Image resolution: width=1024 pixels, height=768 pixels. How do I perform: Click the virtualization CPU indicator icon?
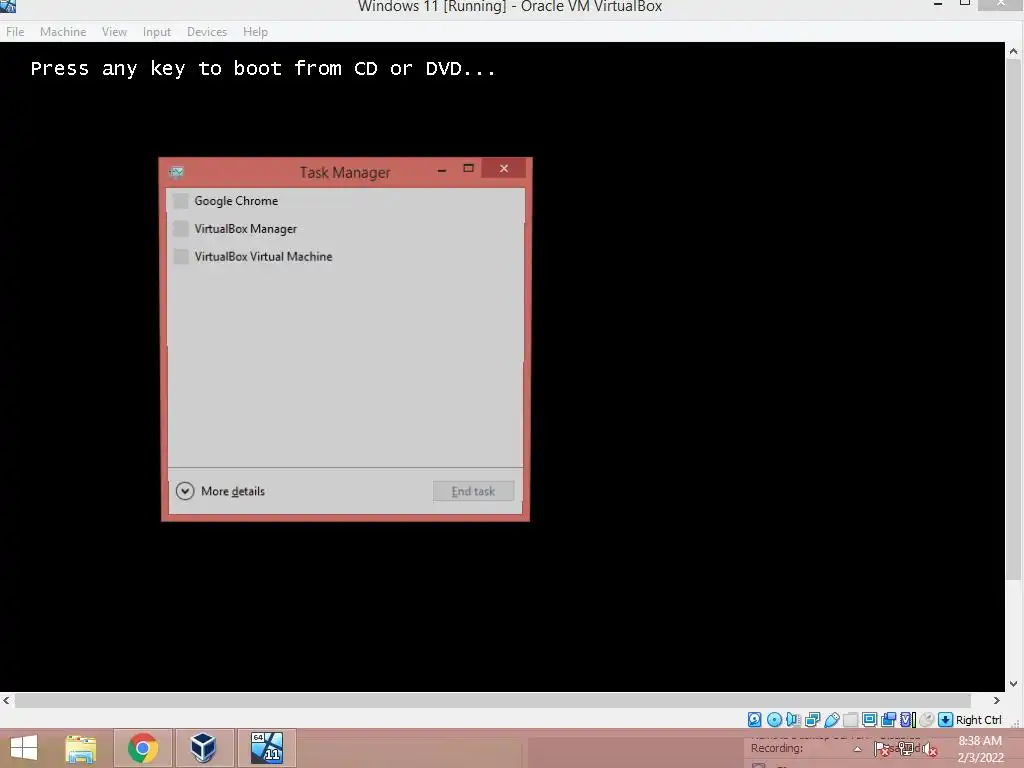click(908, 720)
